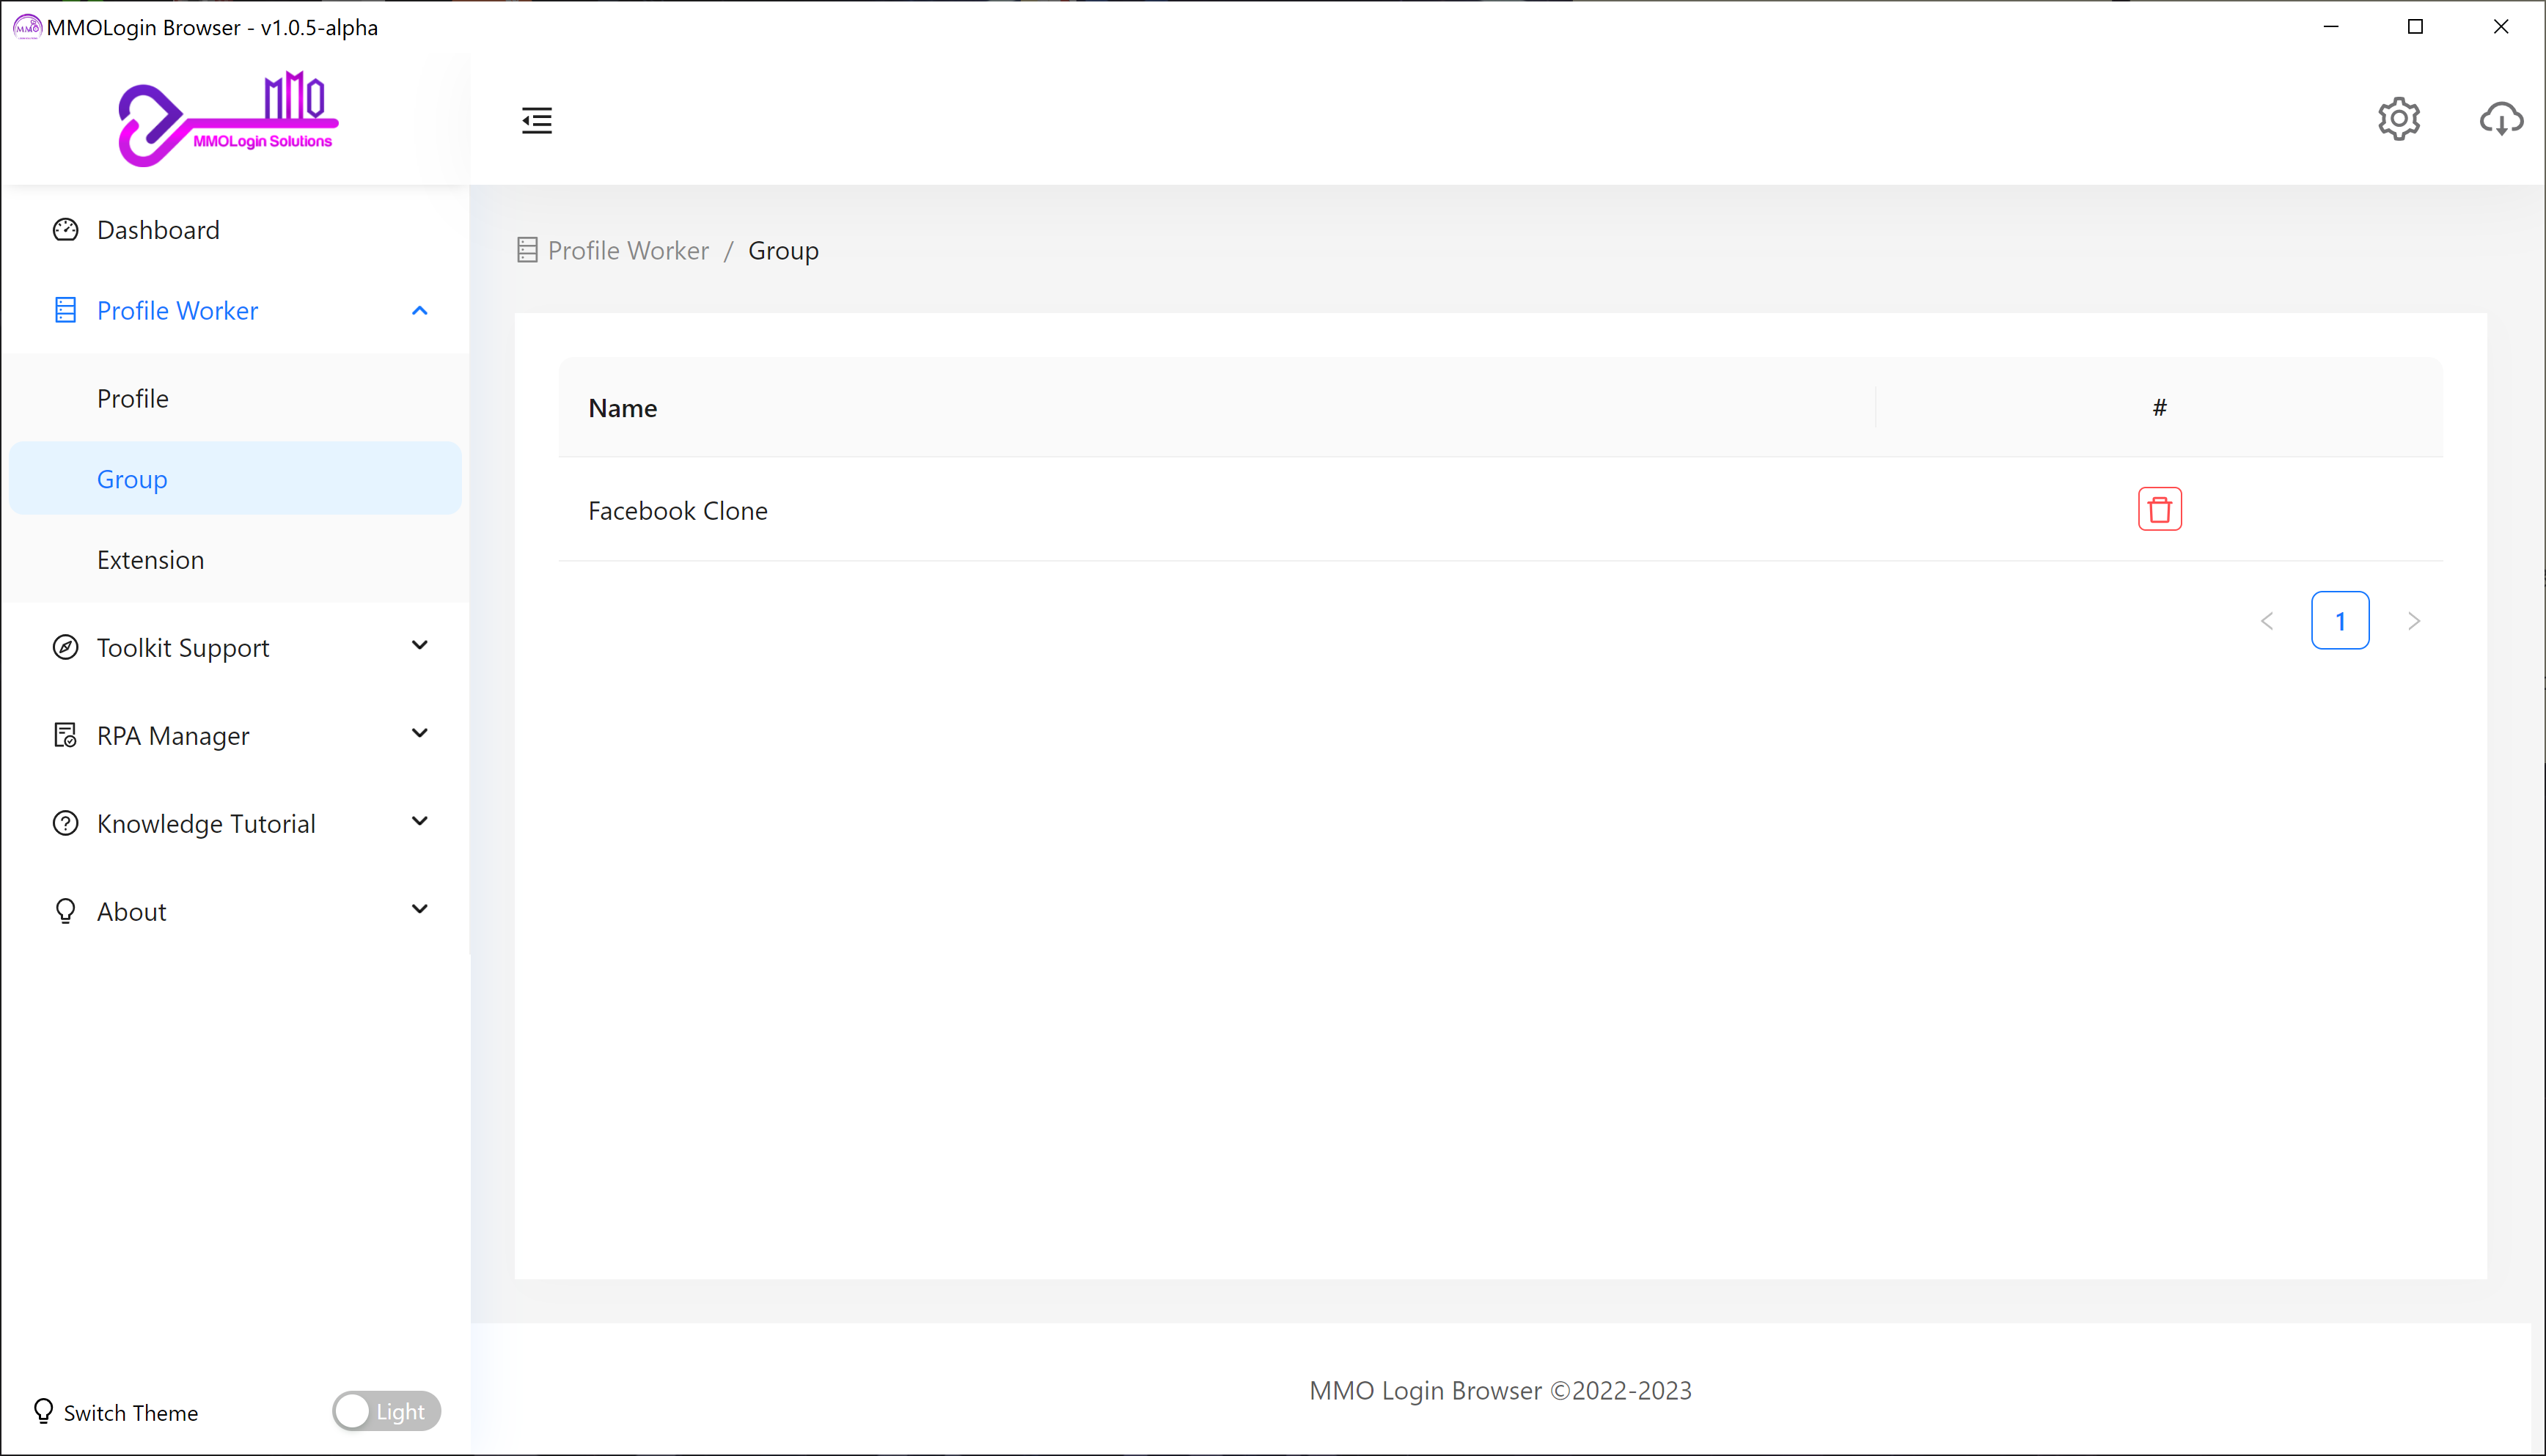
Task: Toggle the Light theme switch
Action: pyautogui.click(x=386, y=1411)
